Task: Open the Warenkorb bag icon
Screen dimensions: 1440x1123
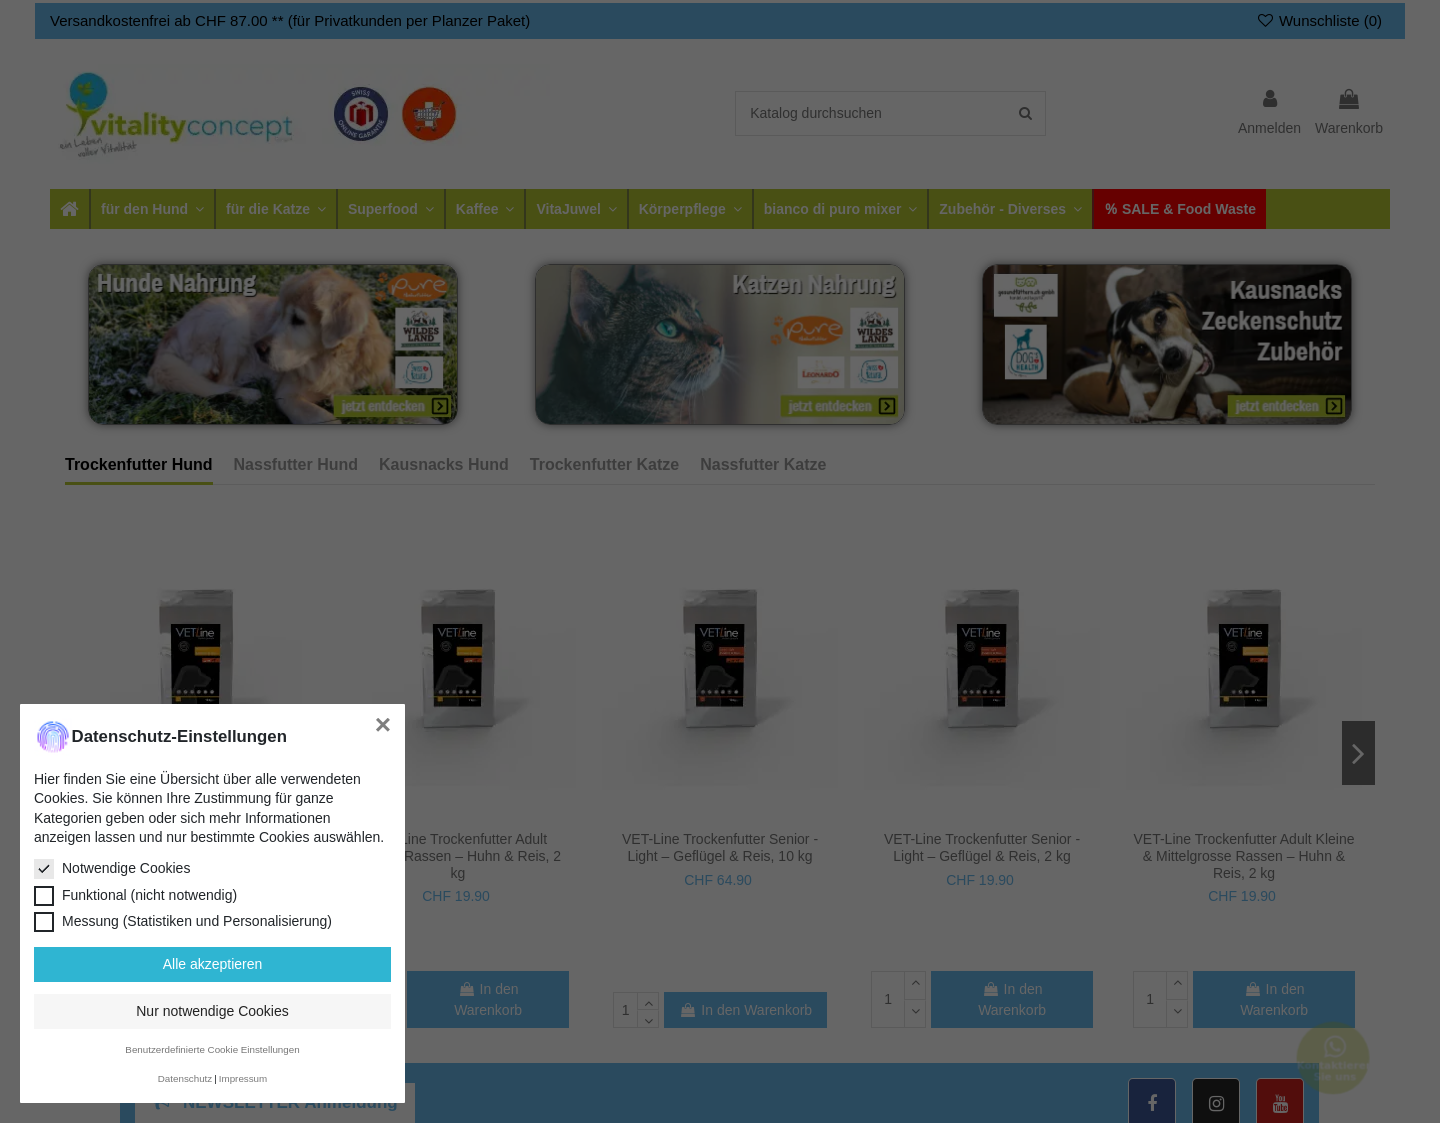Action: click(x=1349, y=99)
